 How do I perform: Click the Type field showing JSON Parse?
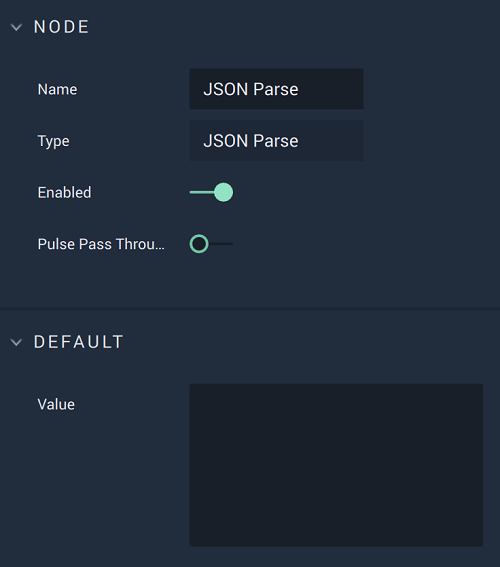[277, 141]
